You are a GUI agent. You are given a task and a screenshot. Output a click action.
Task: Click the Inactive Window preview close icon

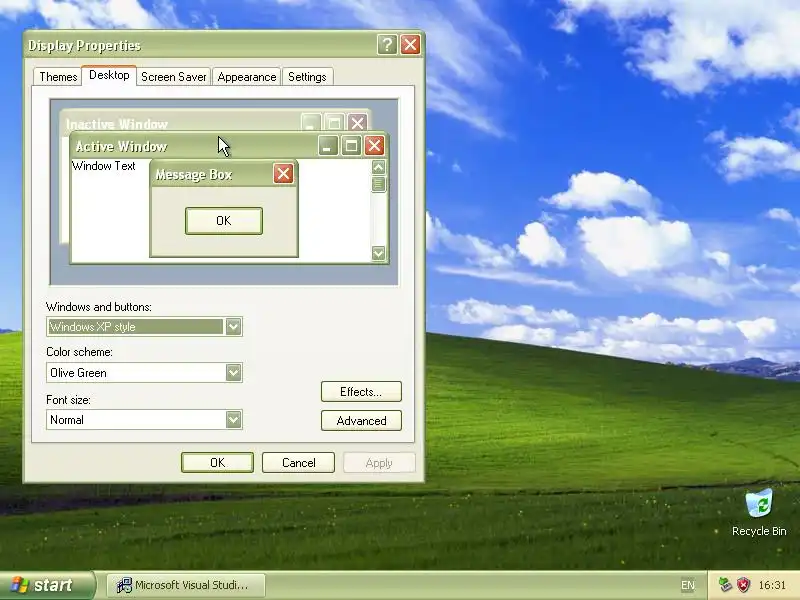(x=358, y=123)
